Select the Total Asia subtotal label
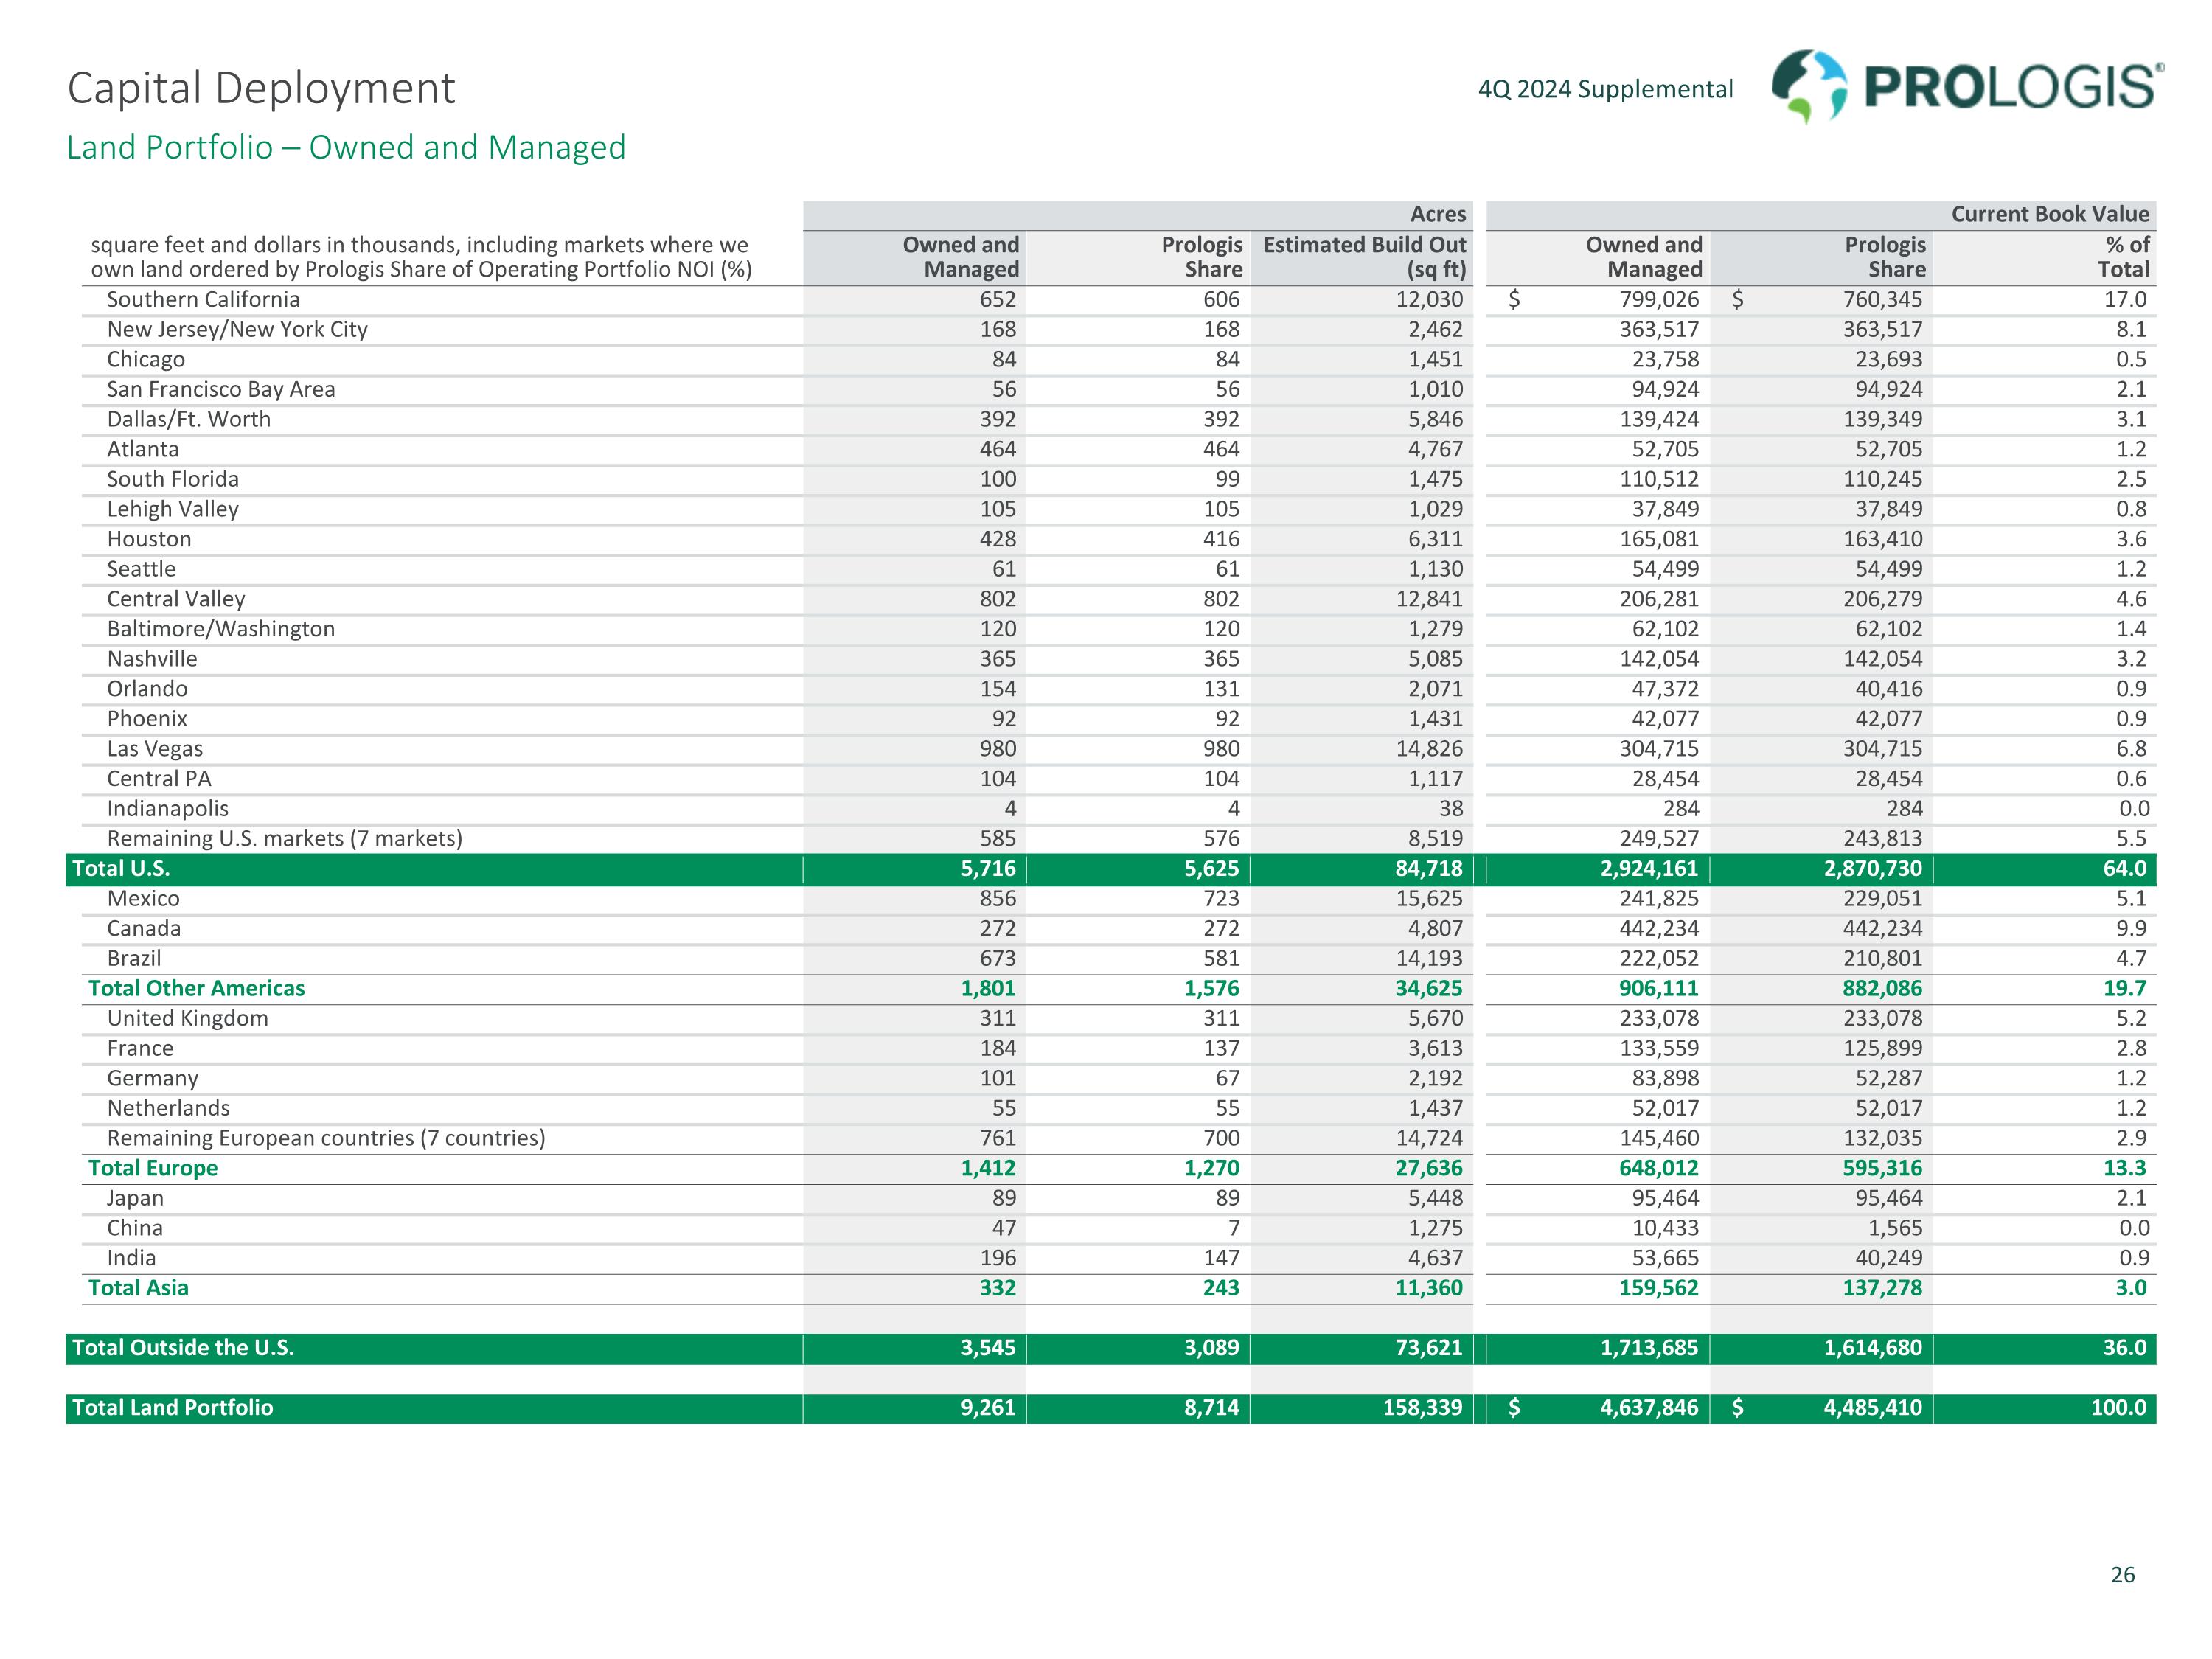 138,1288
